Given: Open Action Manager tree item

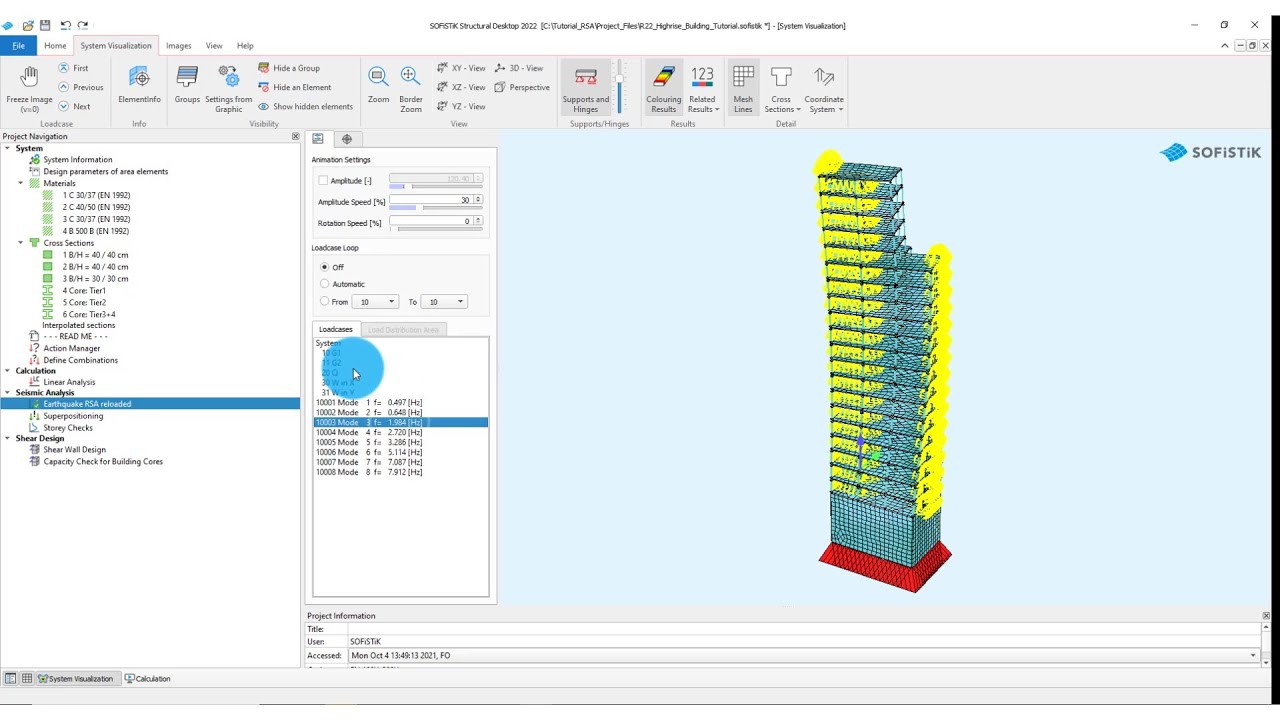Looking at the screenshot, I should tap(71, 348).
